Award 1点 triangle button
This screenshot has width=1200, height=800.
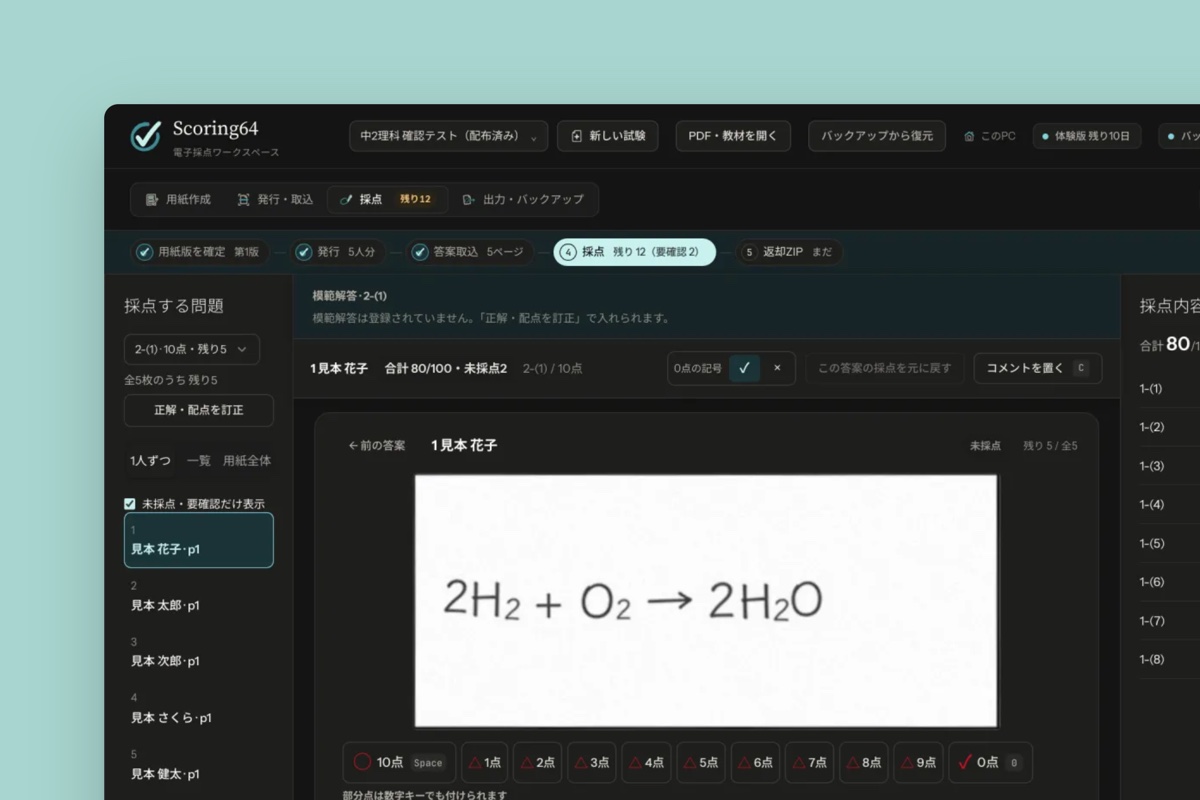click(x=485, y=762)
